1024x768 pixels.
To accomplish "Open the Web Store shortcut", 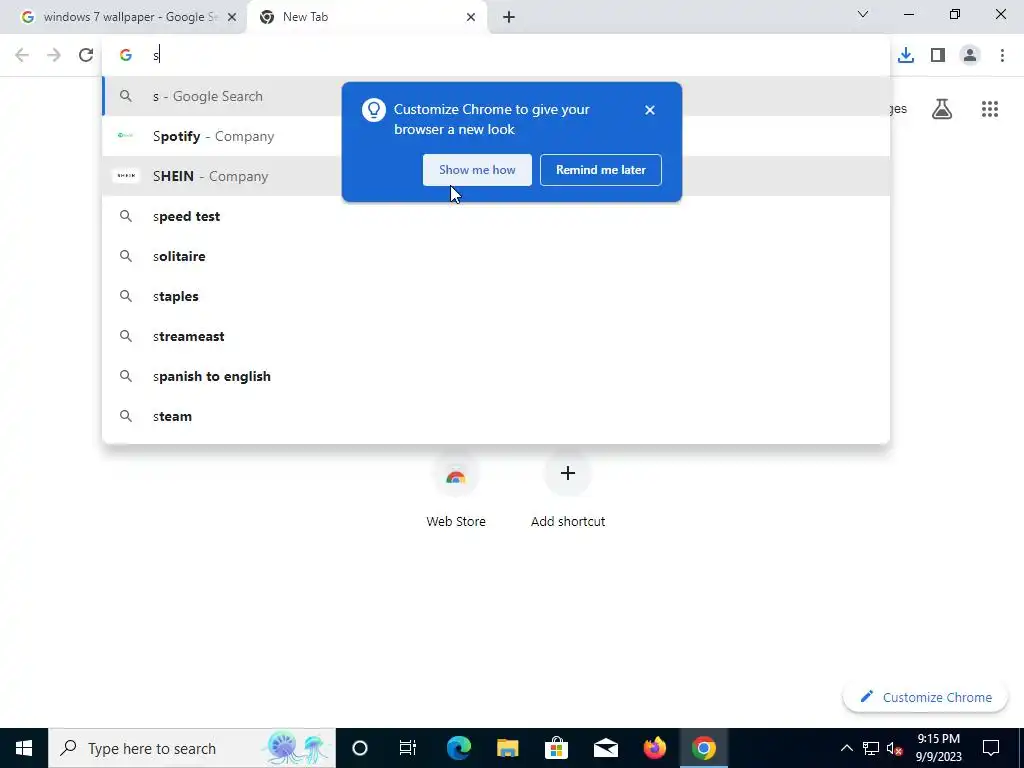I will 456,490.
